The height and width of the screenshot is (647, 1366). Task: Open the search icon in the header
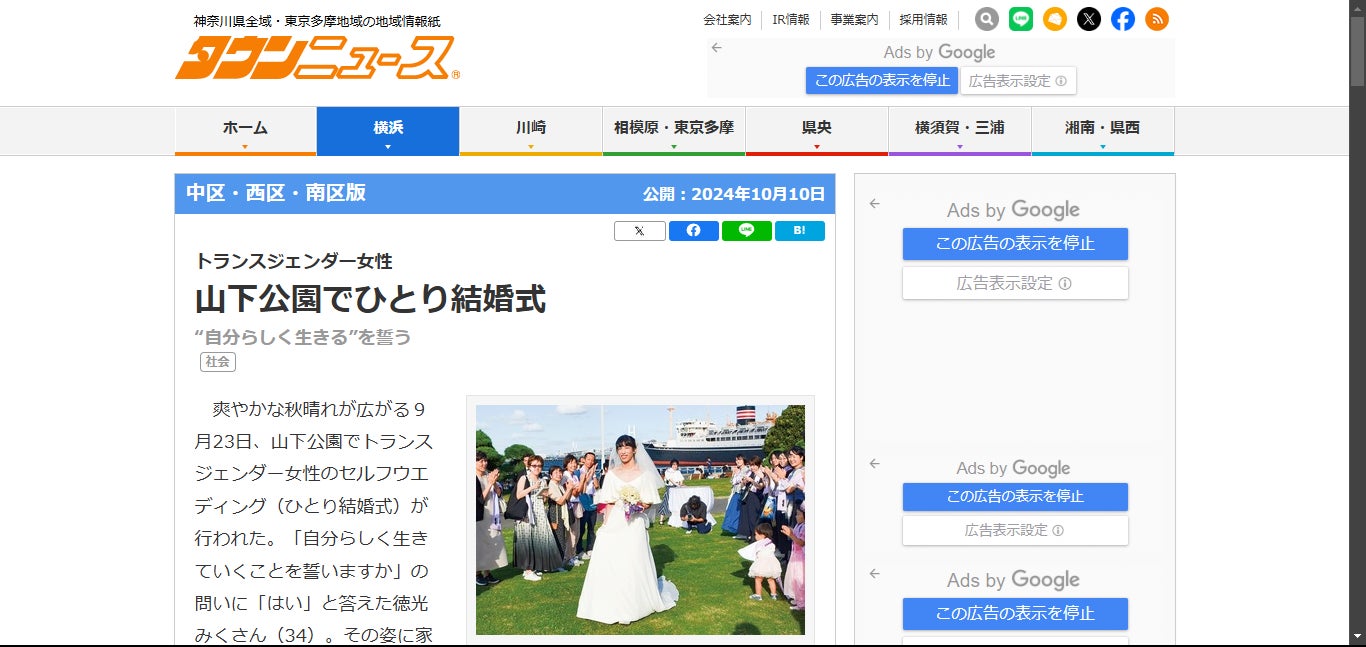click(x=987, y=19)
